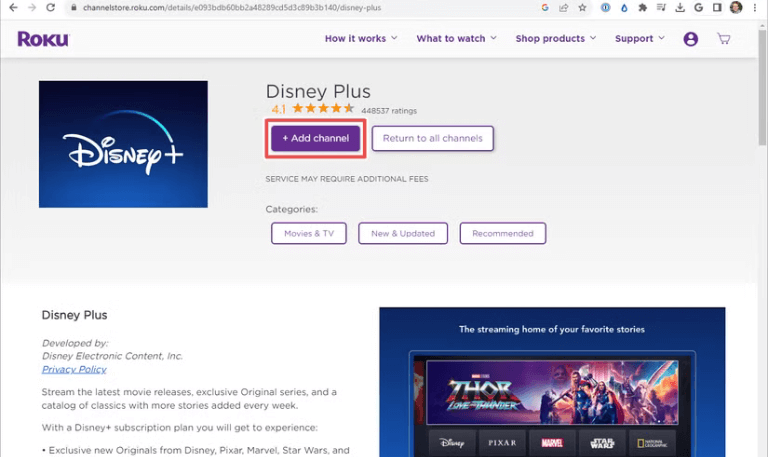The width and height of the screenshot is (768, 457).
Task: Click SERVICE MAY REQUIRE ADDITIONAL FEES text
Action: [x=347, y=179]
